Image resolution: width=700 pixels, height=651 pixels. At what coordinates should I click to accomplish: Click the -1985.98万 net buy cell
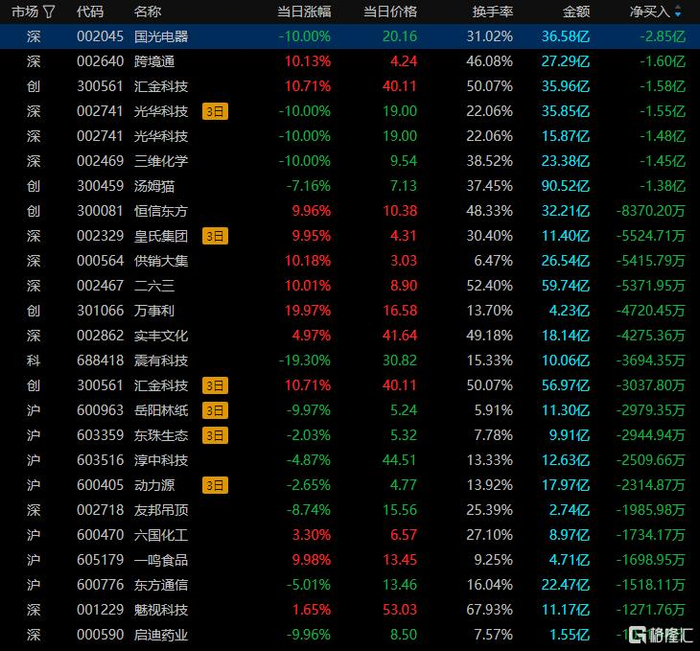(651, 510)
